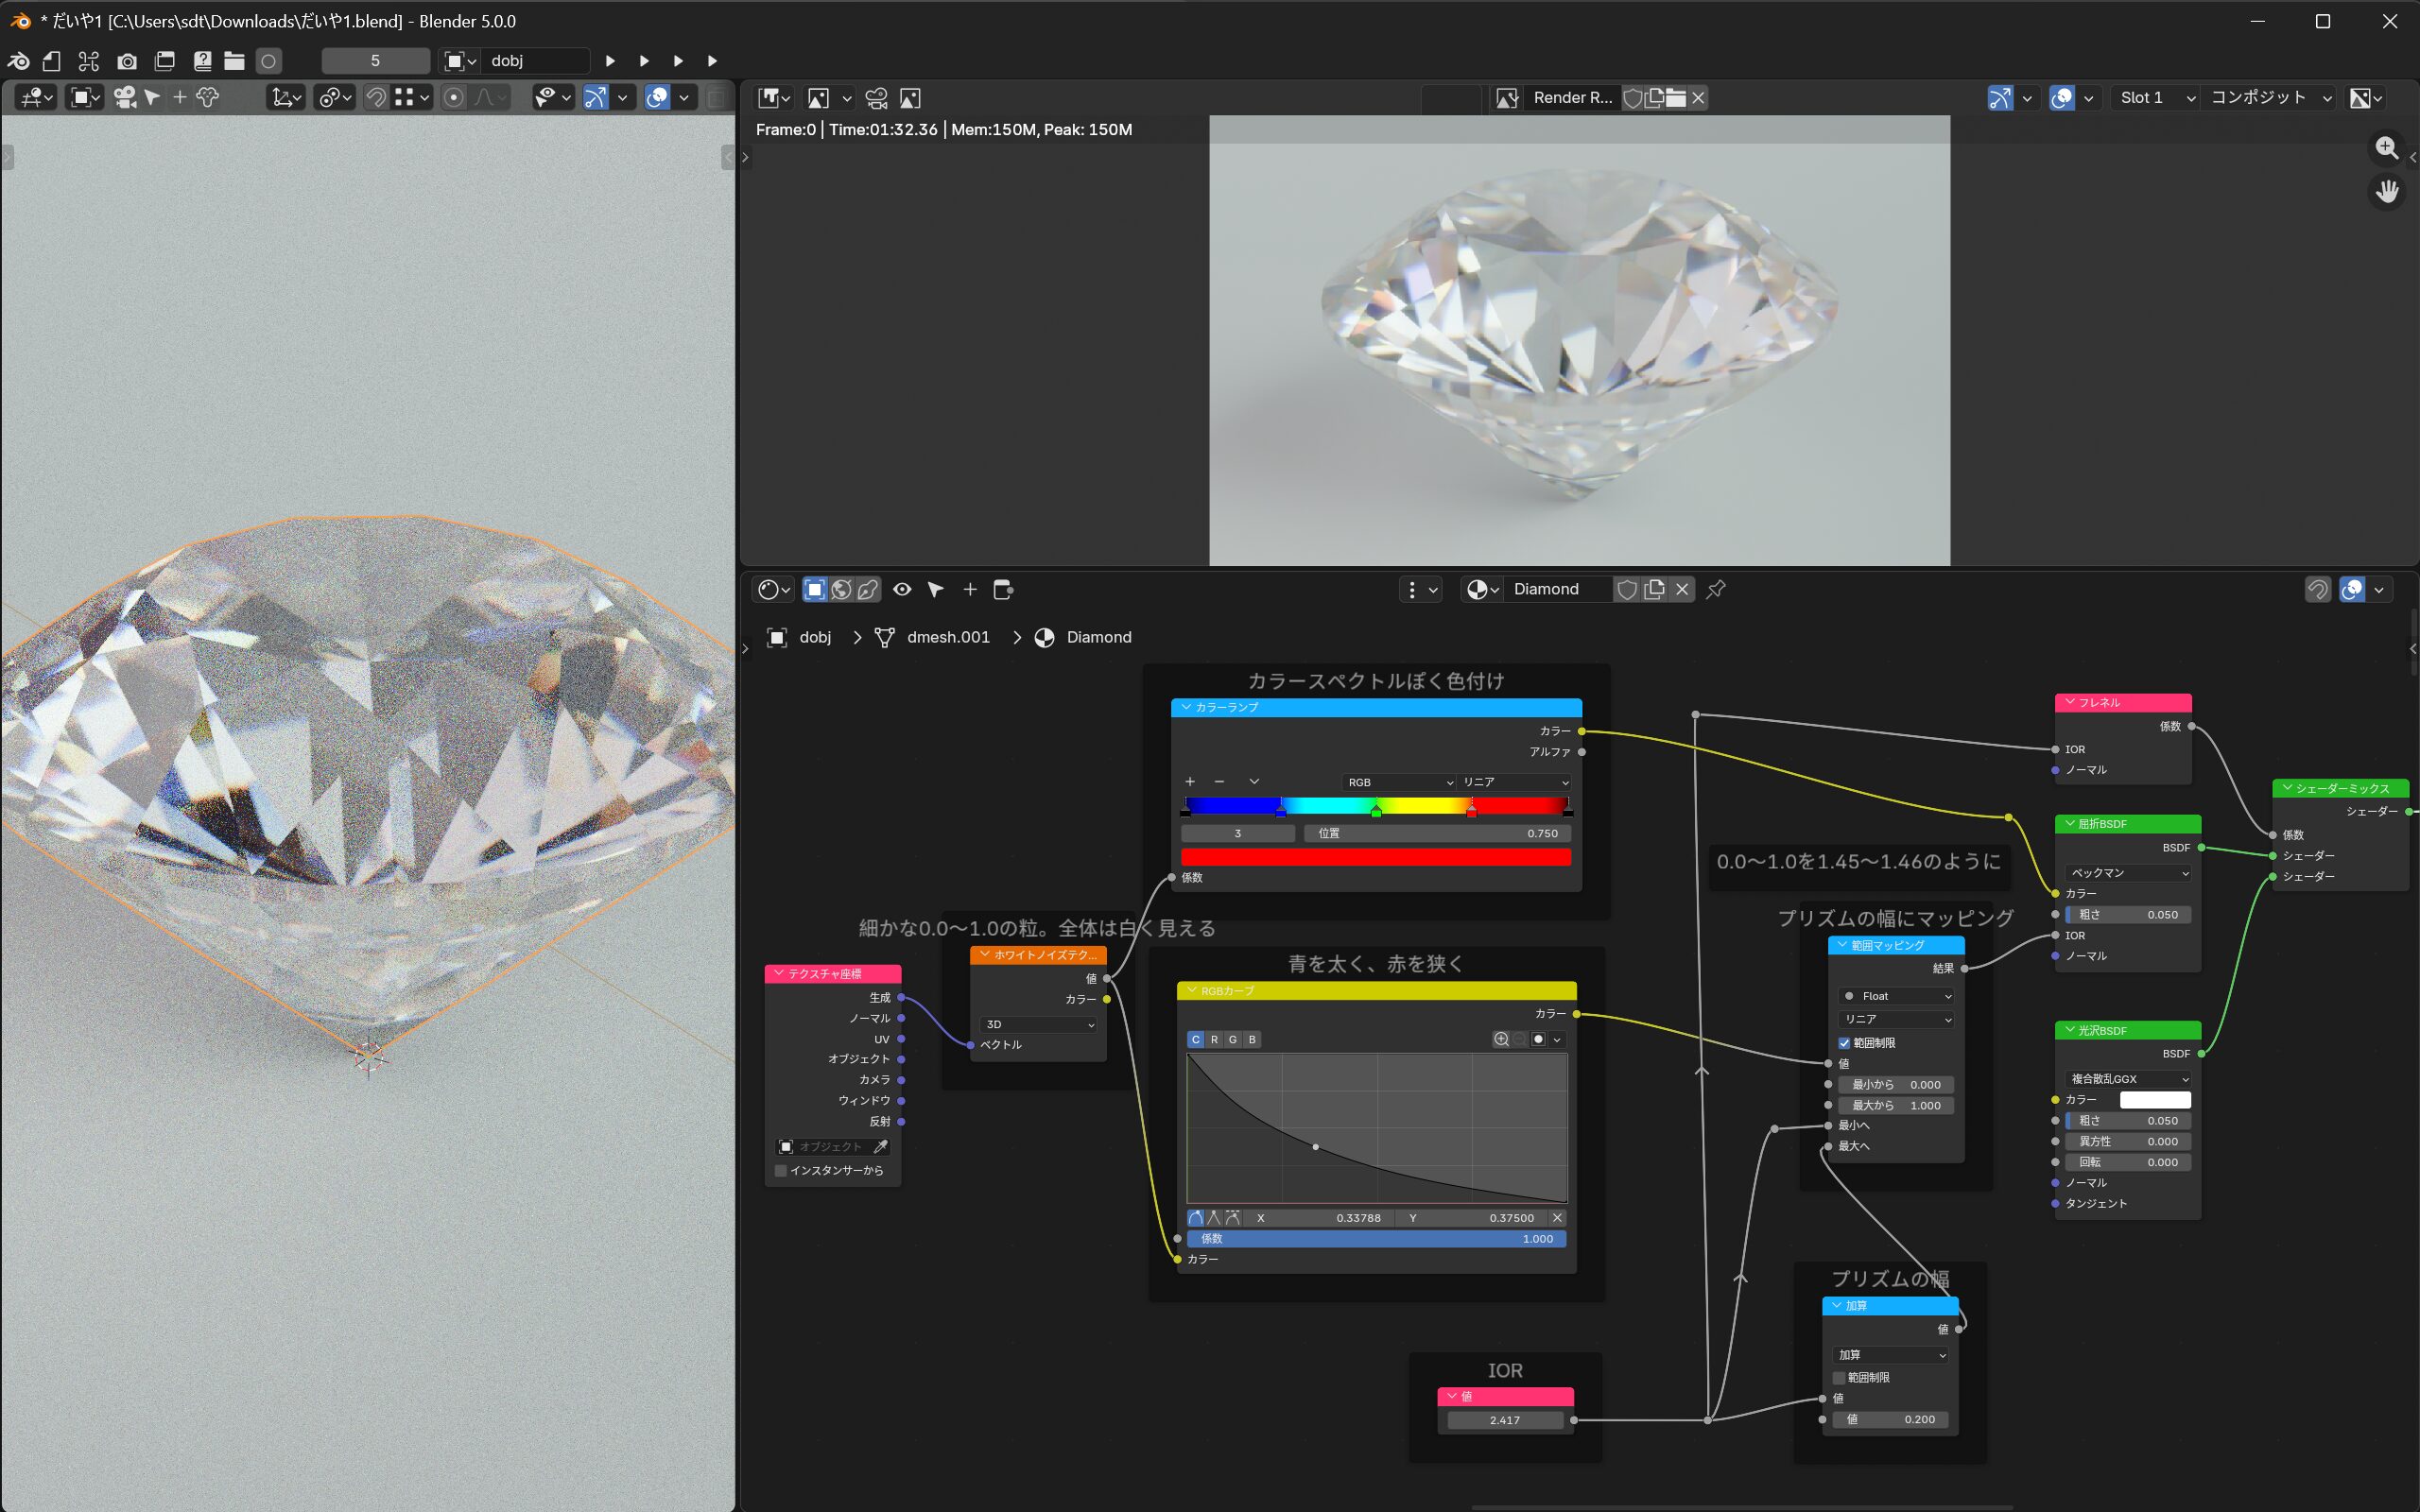Screen dimensions: 2420x1512
Task: Open the ベックマン distribution dropdown
Action: click(x=2128, y=873)
